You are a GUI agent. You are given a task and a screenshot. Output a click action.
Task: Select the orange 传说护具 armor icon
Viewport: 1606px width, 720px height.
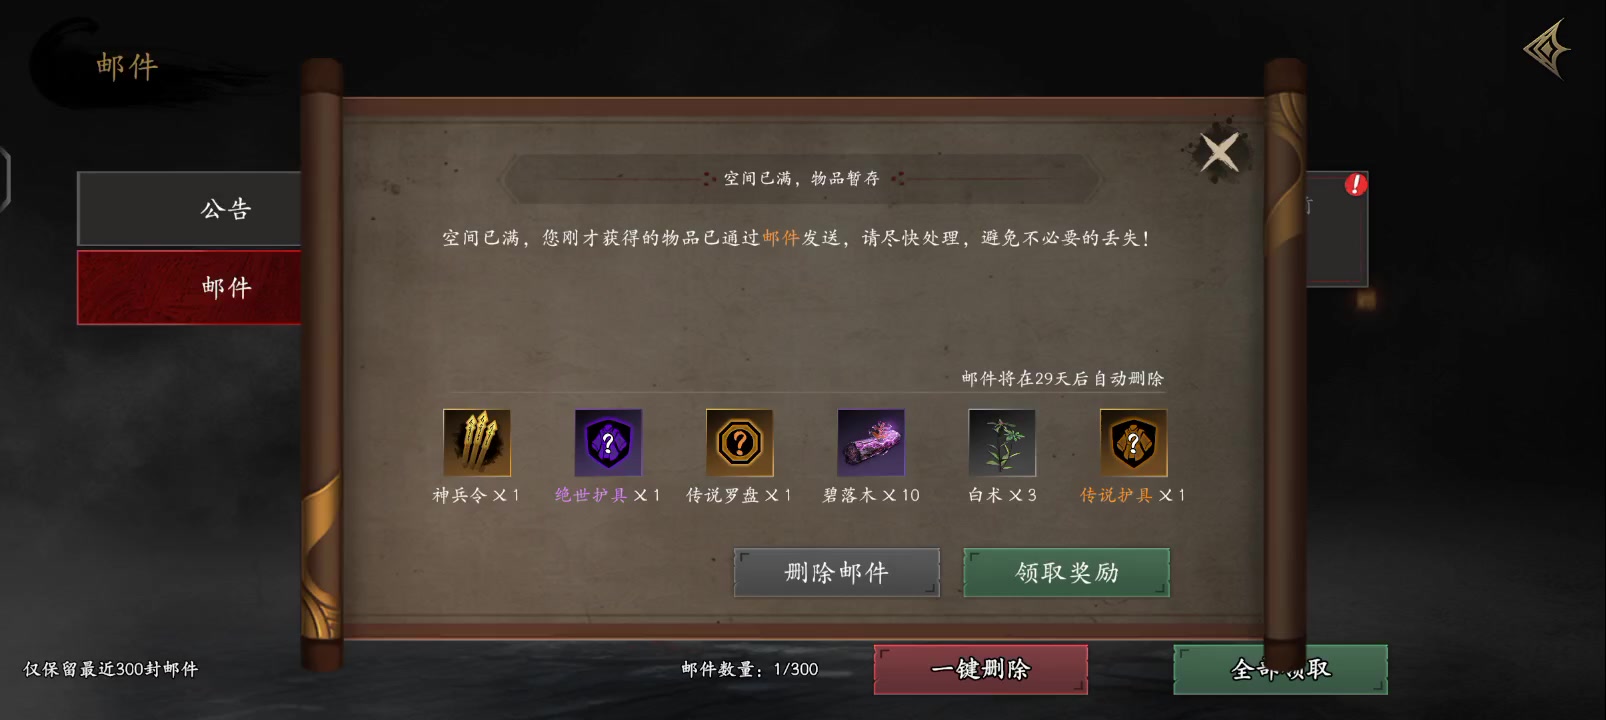tap(1133, 442)
